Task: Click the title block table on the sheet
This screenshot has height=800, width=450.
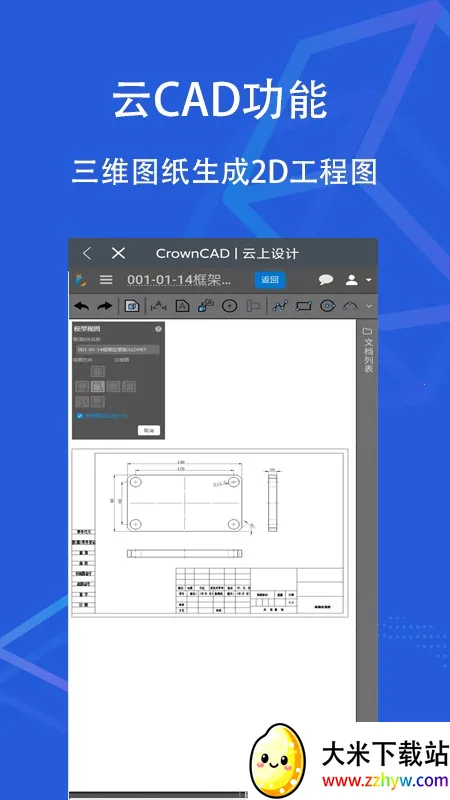Action: [260, 590]
